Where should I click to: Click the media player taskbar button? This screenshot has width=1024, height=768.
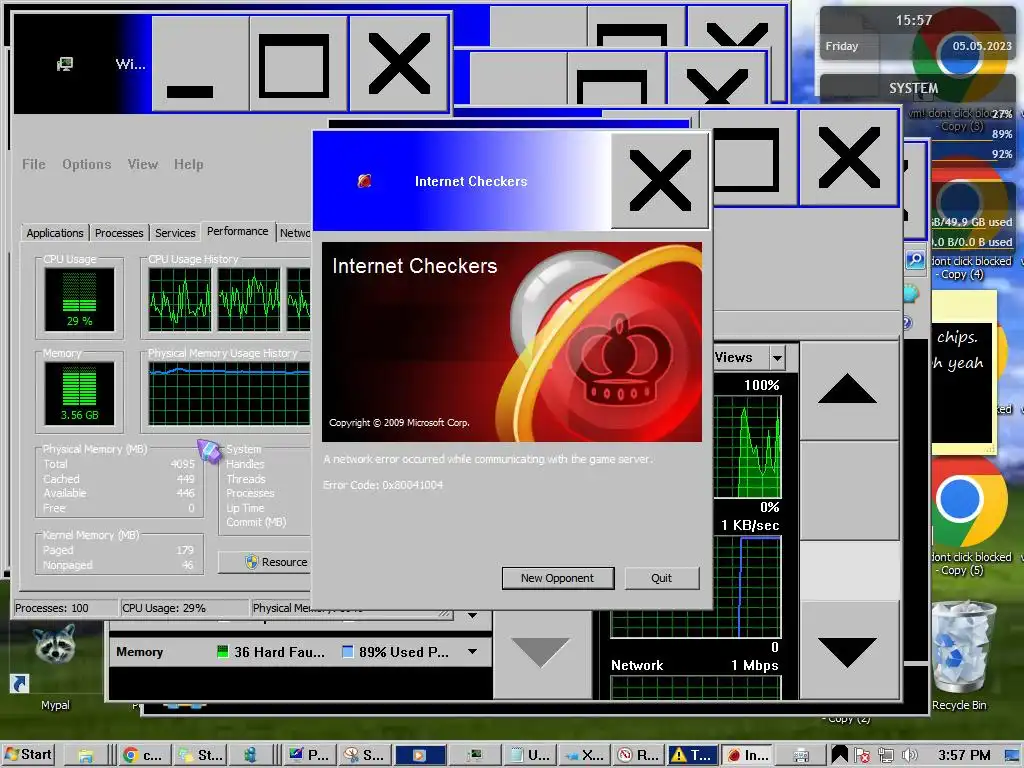[x=420, y=755]
